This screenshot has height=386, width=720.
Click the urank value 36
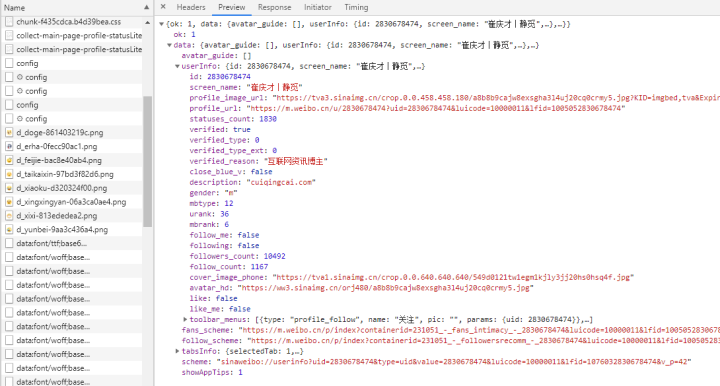224,214
